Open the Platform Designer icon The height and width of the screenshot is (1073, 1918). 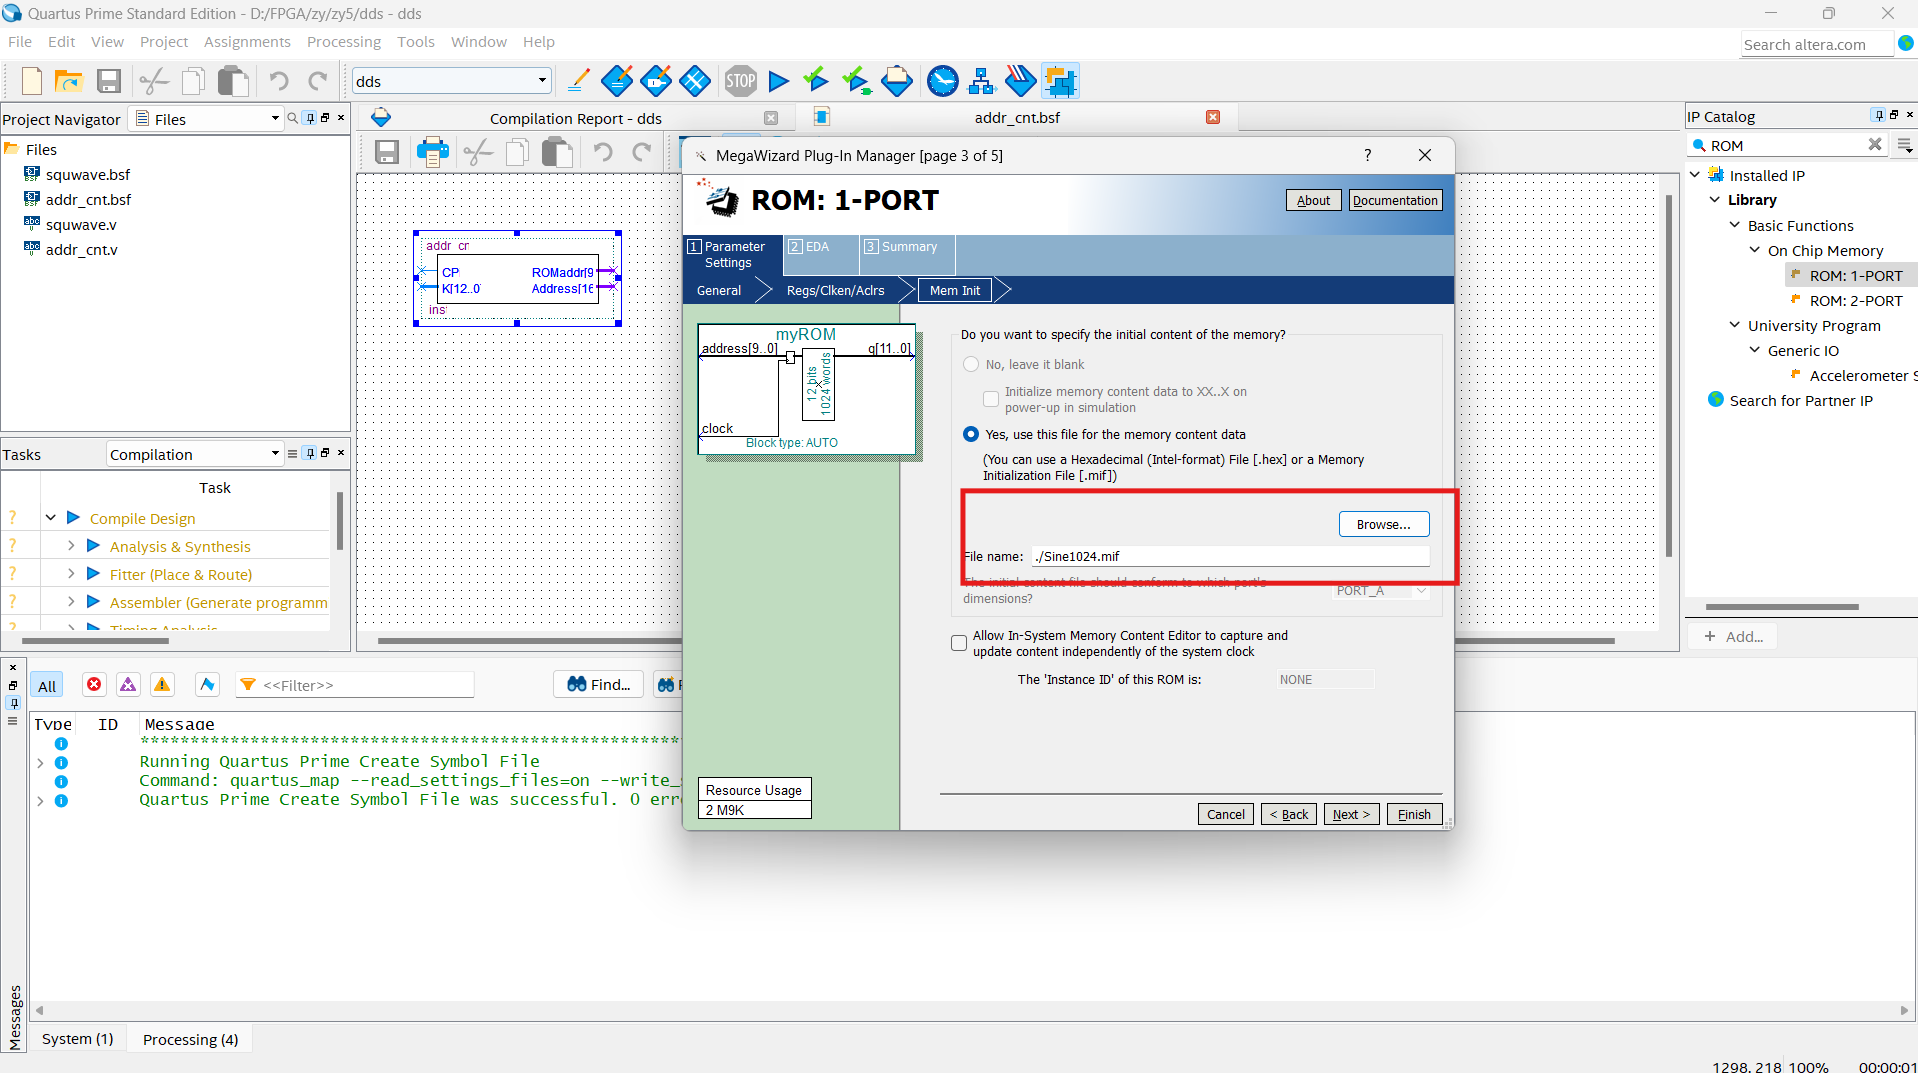click(1060, 81)
